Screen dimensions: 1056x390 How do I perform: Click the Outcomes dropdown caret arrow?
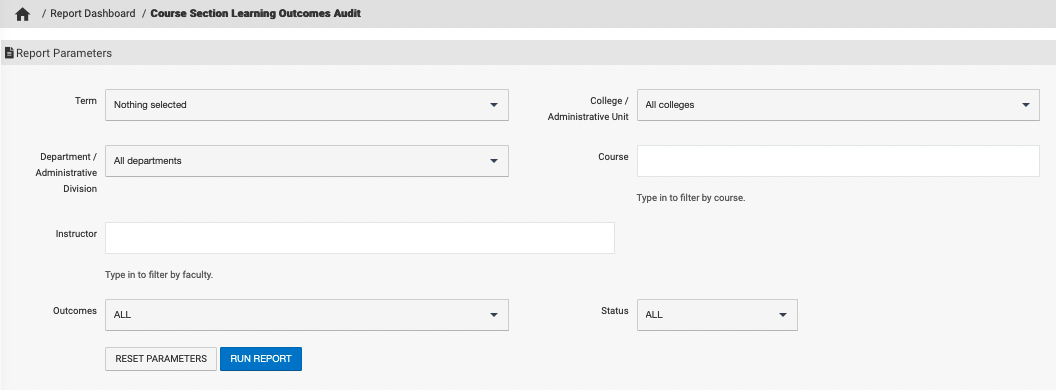click(494, 315)
